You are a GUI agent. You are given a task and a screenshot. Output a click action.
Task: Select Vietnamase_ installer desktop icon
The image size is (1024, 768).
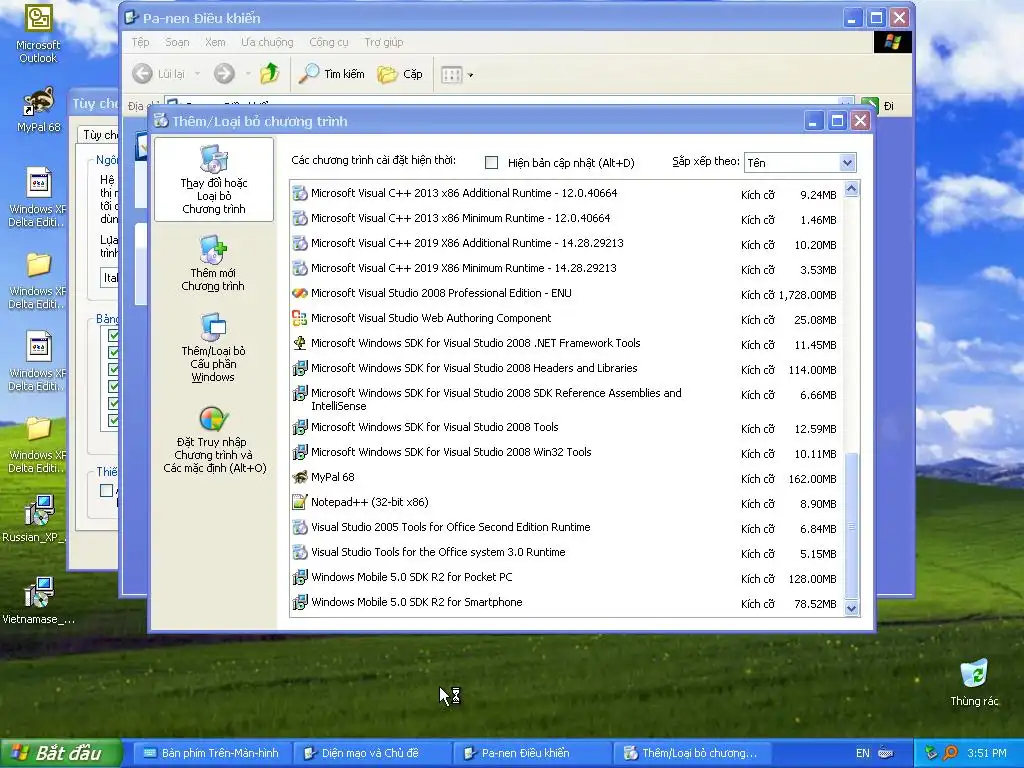38,601
